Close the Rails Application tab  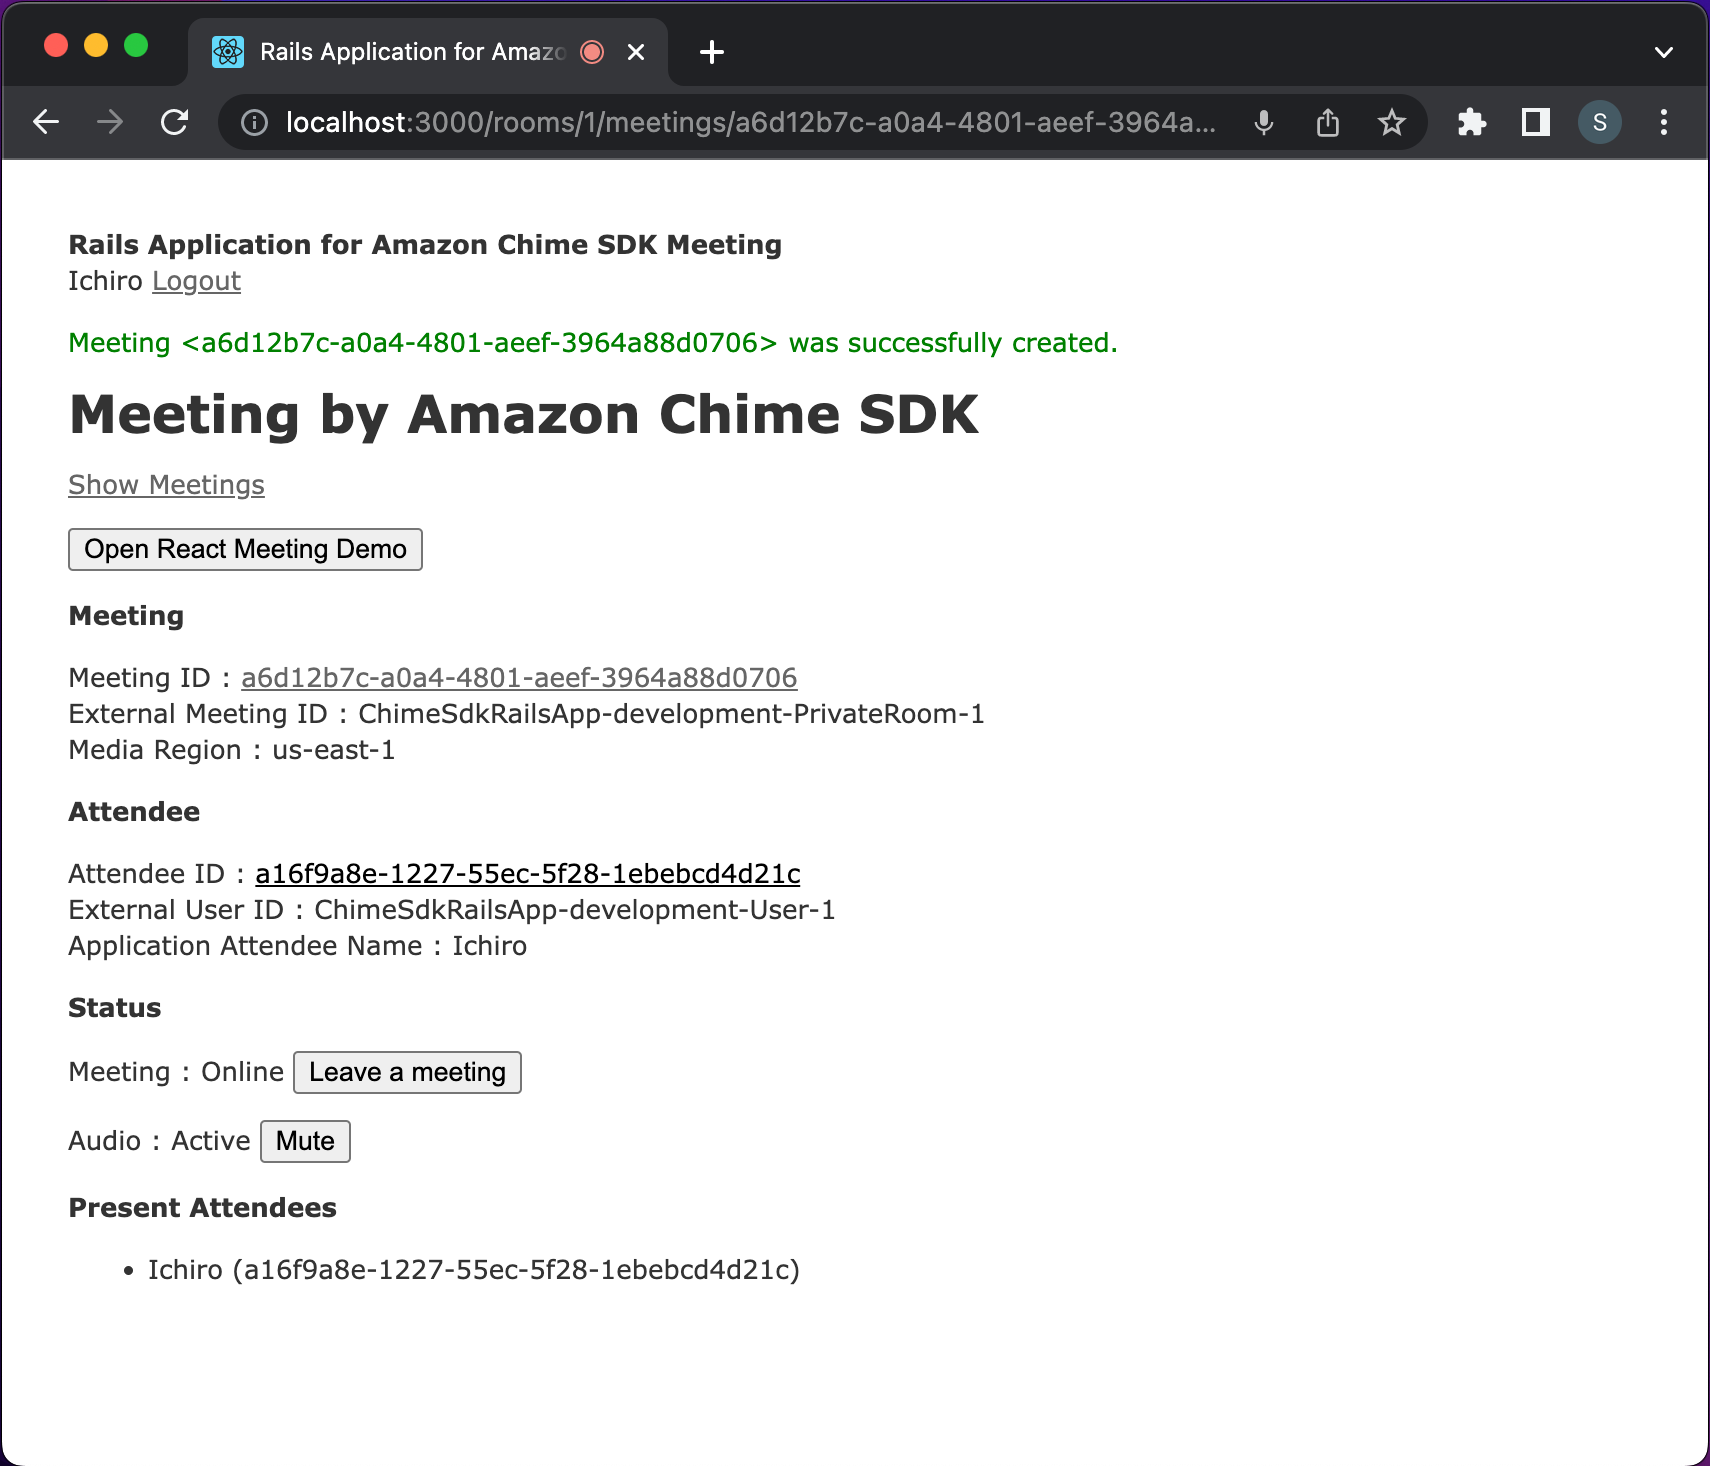click(636, 52)
